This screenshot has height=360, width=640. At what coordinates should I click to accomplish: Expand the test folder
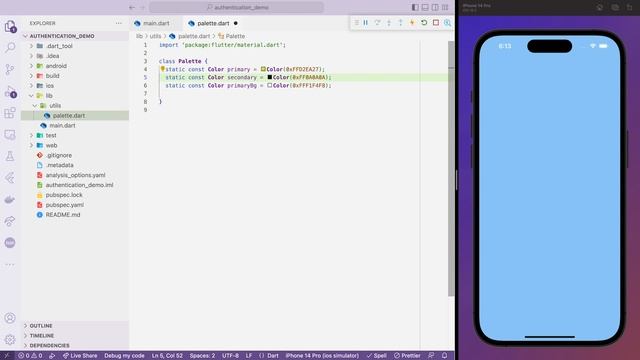(31, 135)
